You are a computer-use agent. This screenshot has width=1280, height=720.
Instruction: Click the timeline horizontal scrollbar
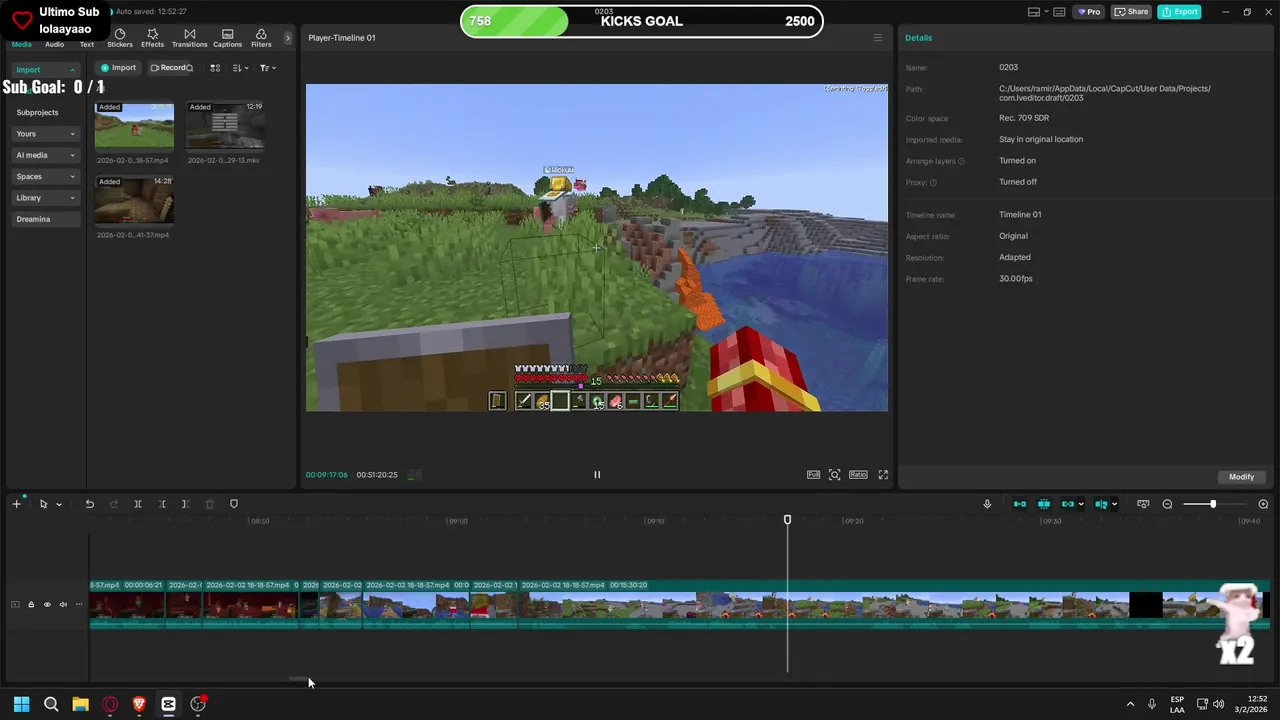(298, 679)
